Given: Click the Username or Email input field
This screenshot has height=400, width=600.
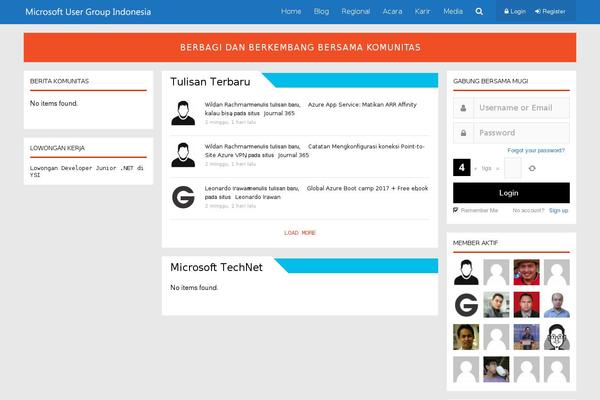Looking at the screenshot, I should click(521, 108).
